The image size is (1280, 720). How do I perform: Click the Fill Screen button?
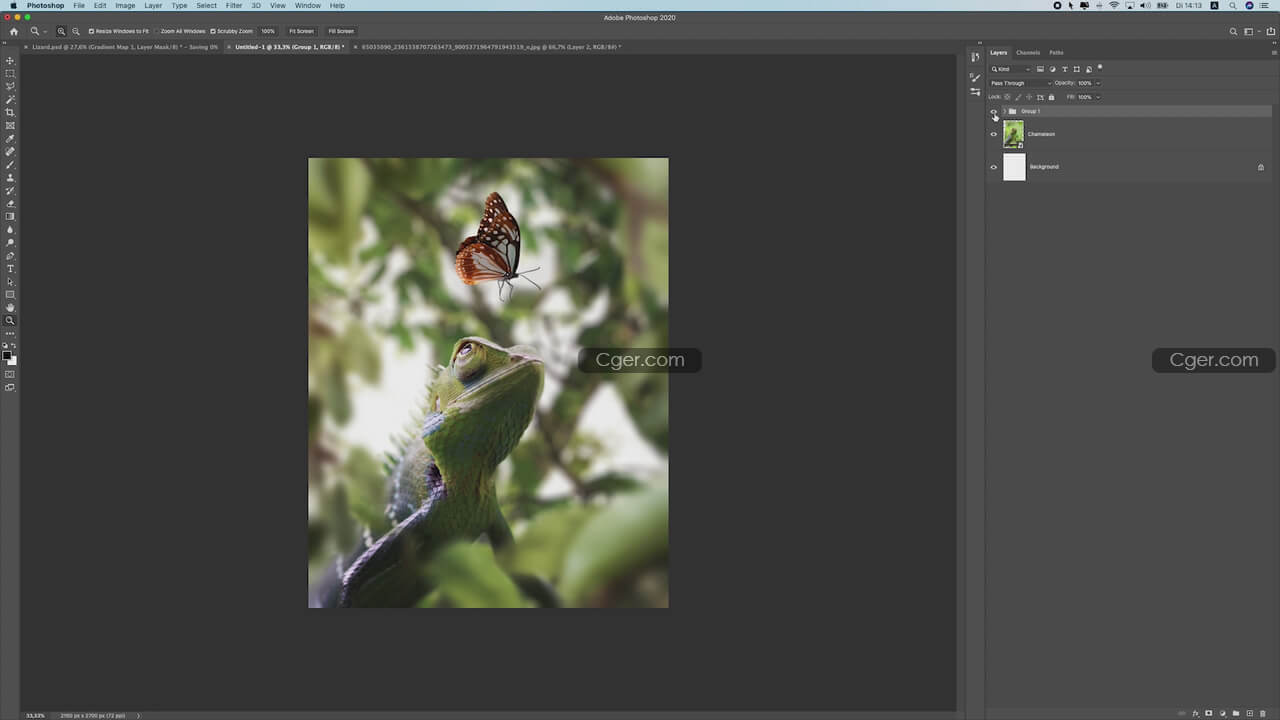click(x=341, y=31)
